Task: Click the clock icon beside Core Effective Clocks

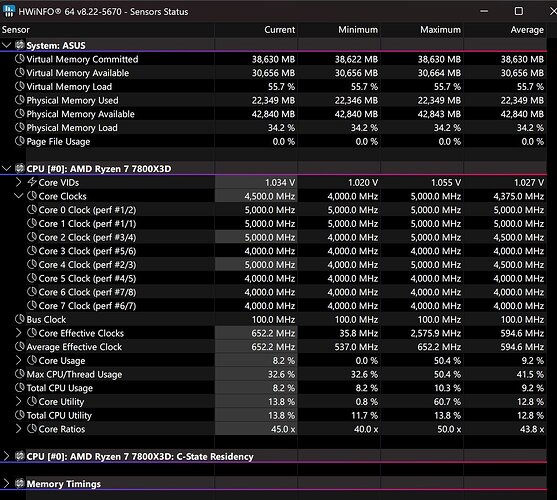Action: [x=32, y=333]
